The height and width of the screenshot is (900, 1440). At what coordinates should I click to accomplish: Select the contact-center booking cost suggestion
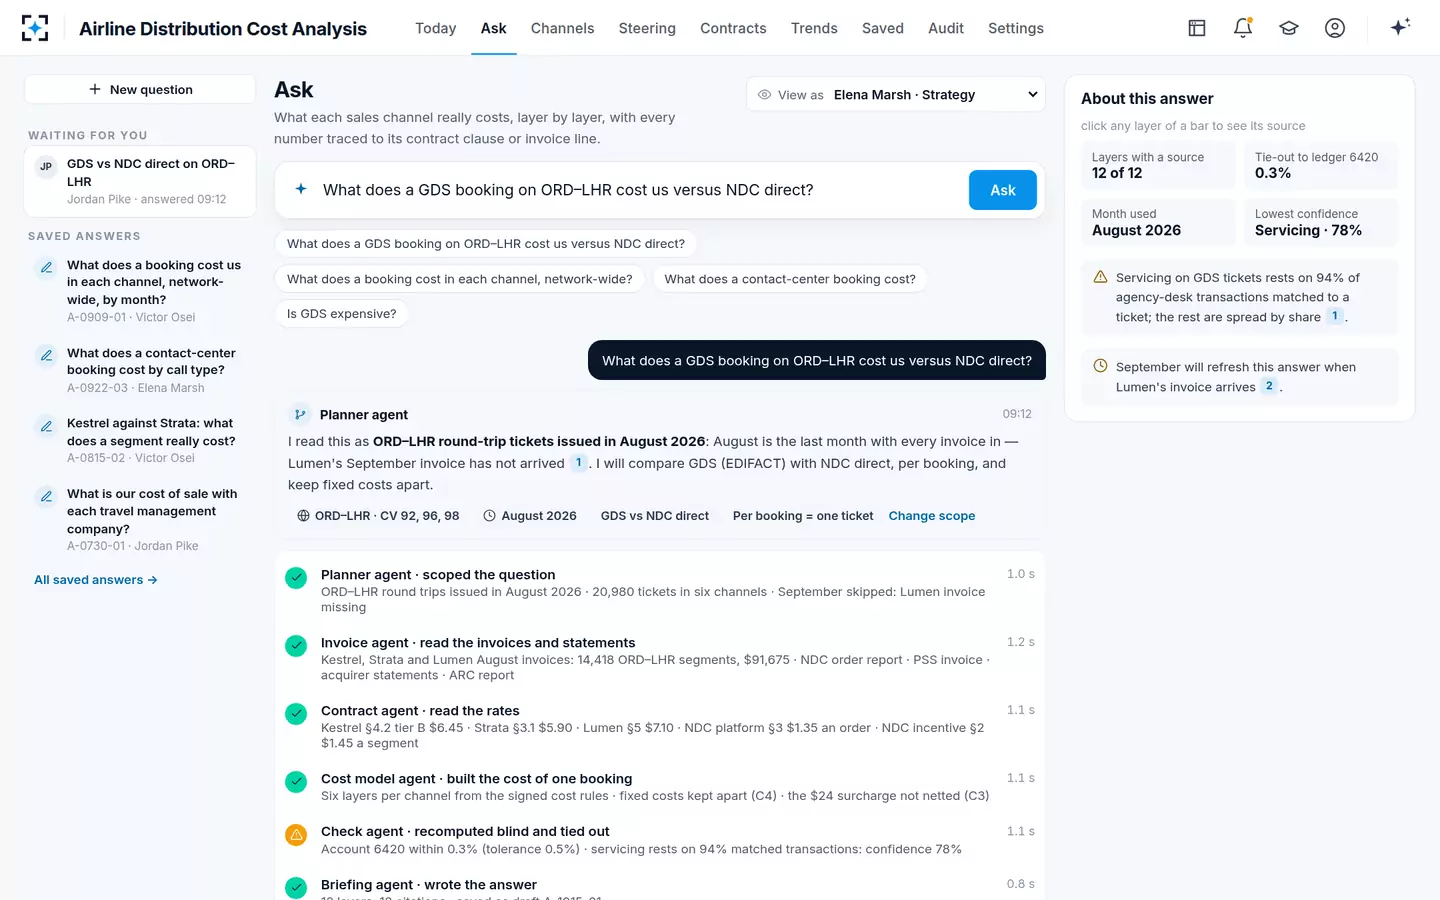pos(790,279)
